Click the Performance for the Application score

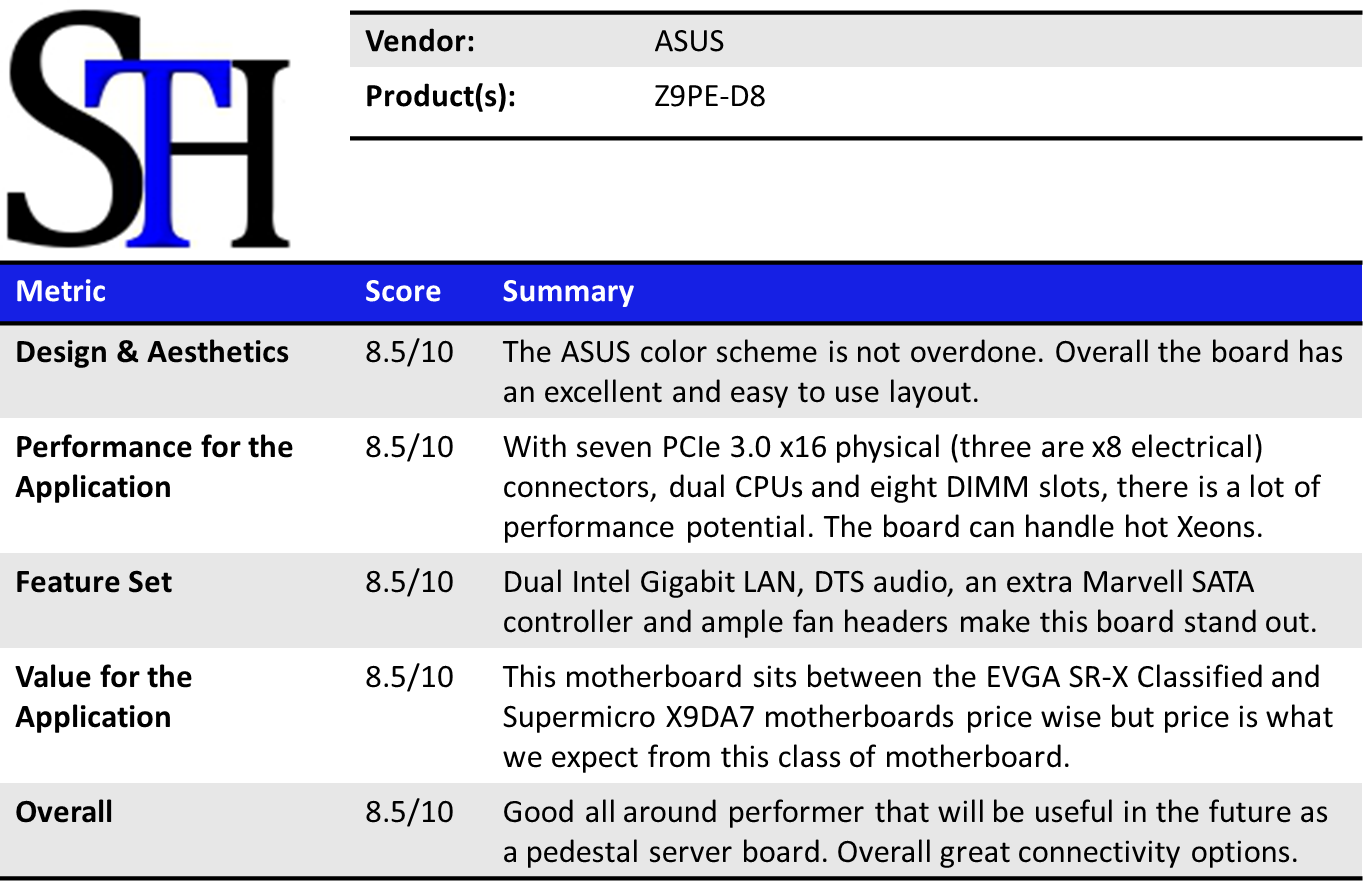tap(409, 447)
